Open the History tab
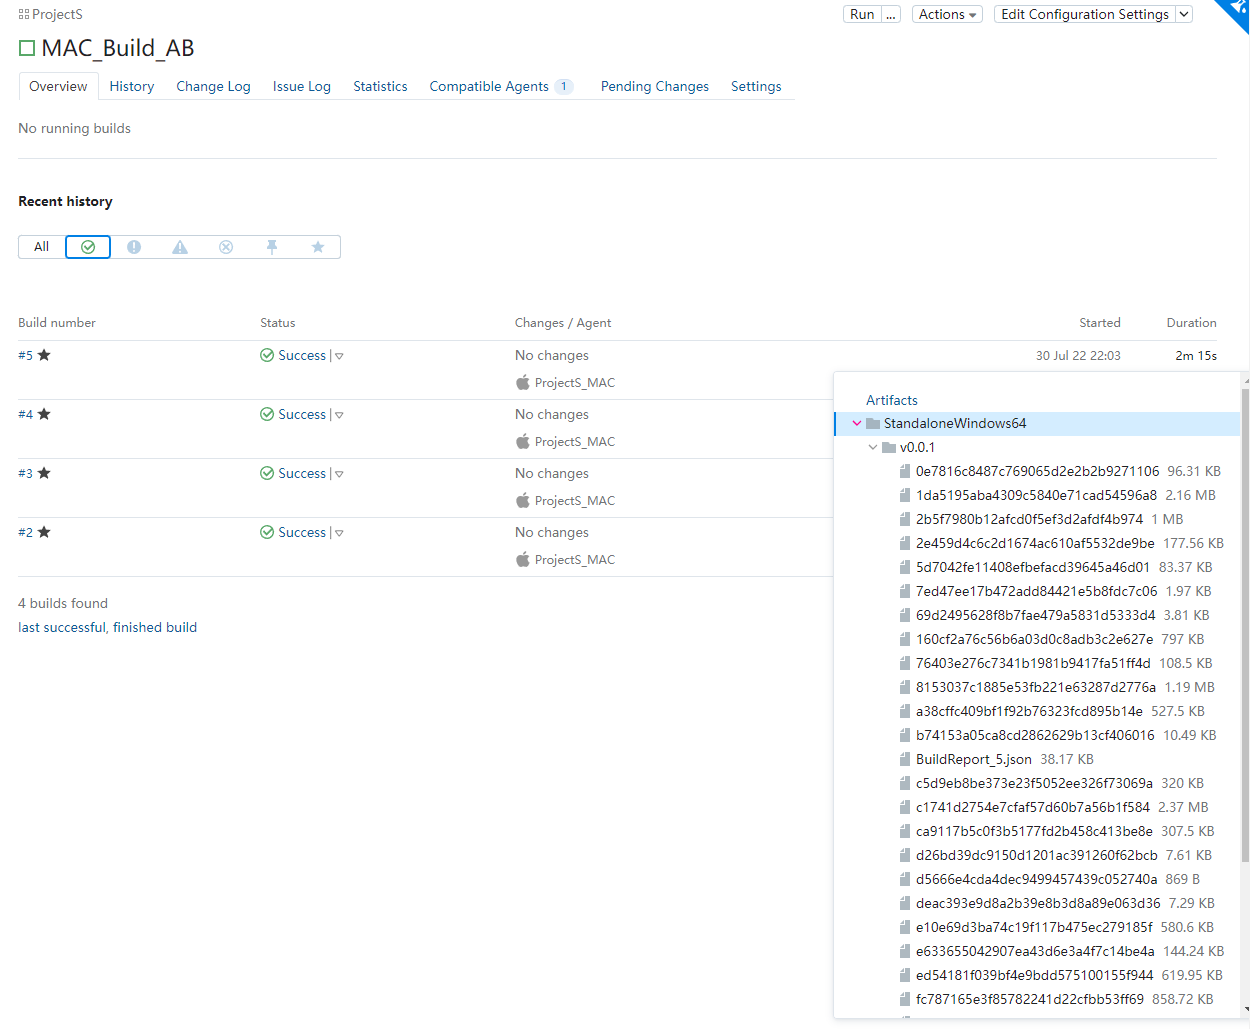Image resolution: width=1250 pixels, height=1029 pixels. point(132,86)
